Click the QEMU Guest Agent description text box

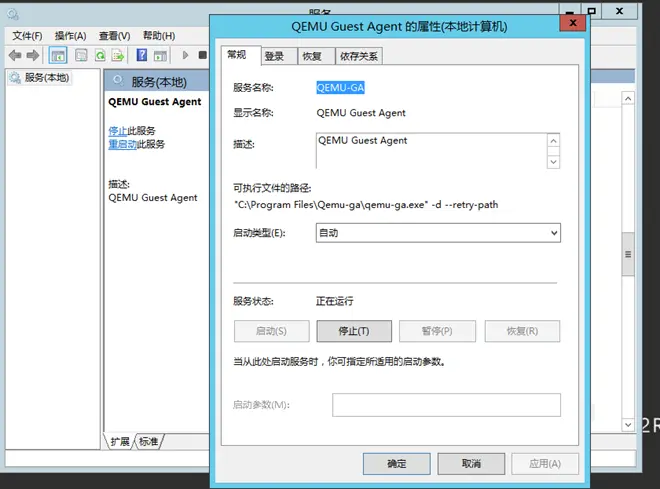[x=431, y=151]
